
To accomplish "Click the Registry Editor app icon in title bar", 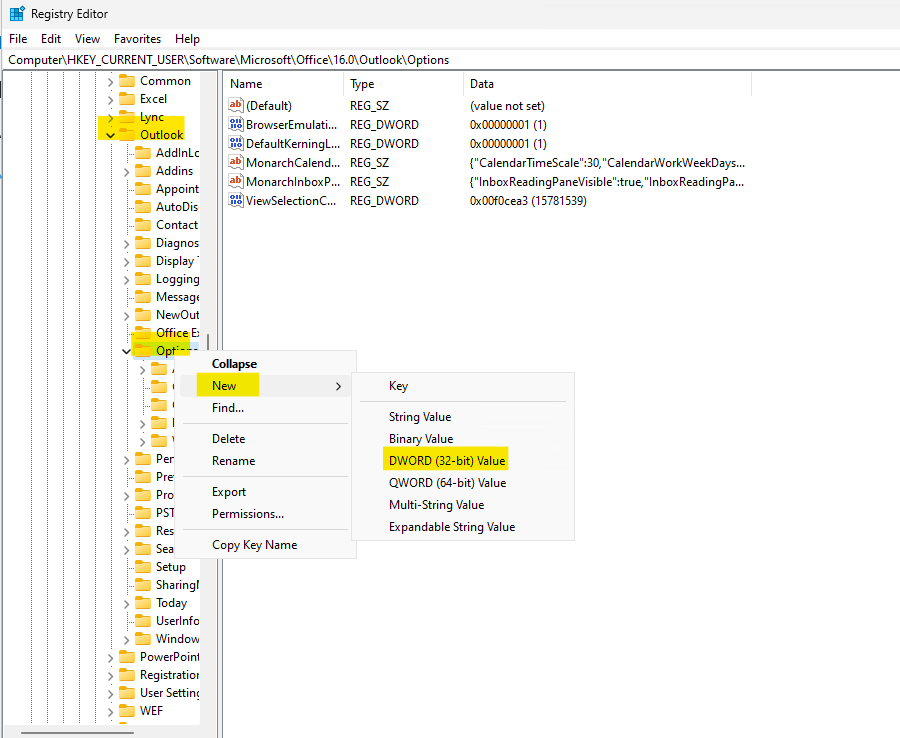I will click(17, 13).
